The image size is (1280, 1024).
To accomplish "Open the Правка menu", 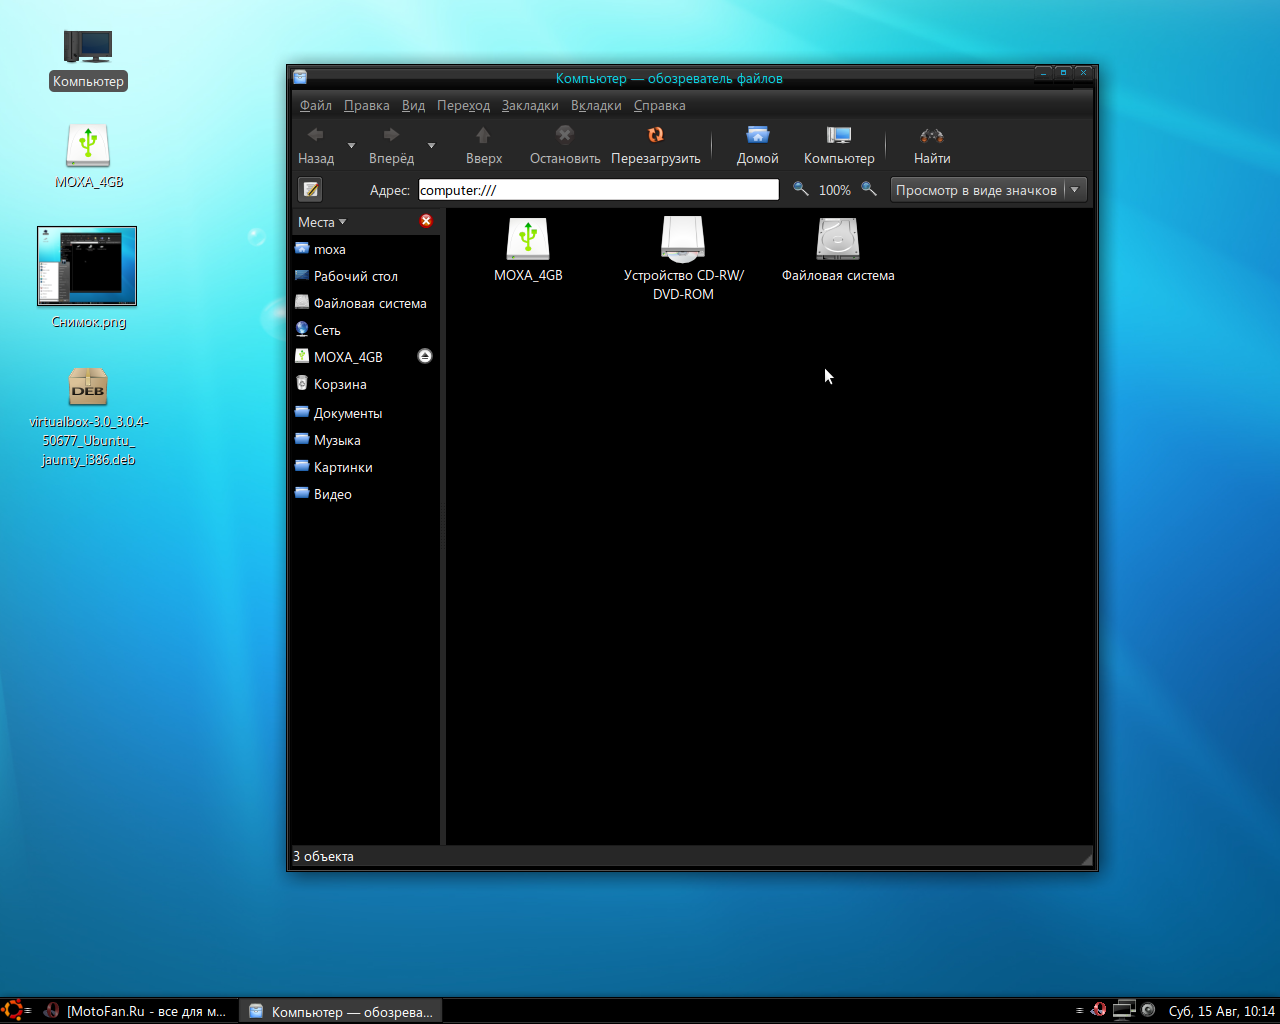I will 367,105.
